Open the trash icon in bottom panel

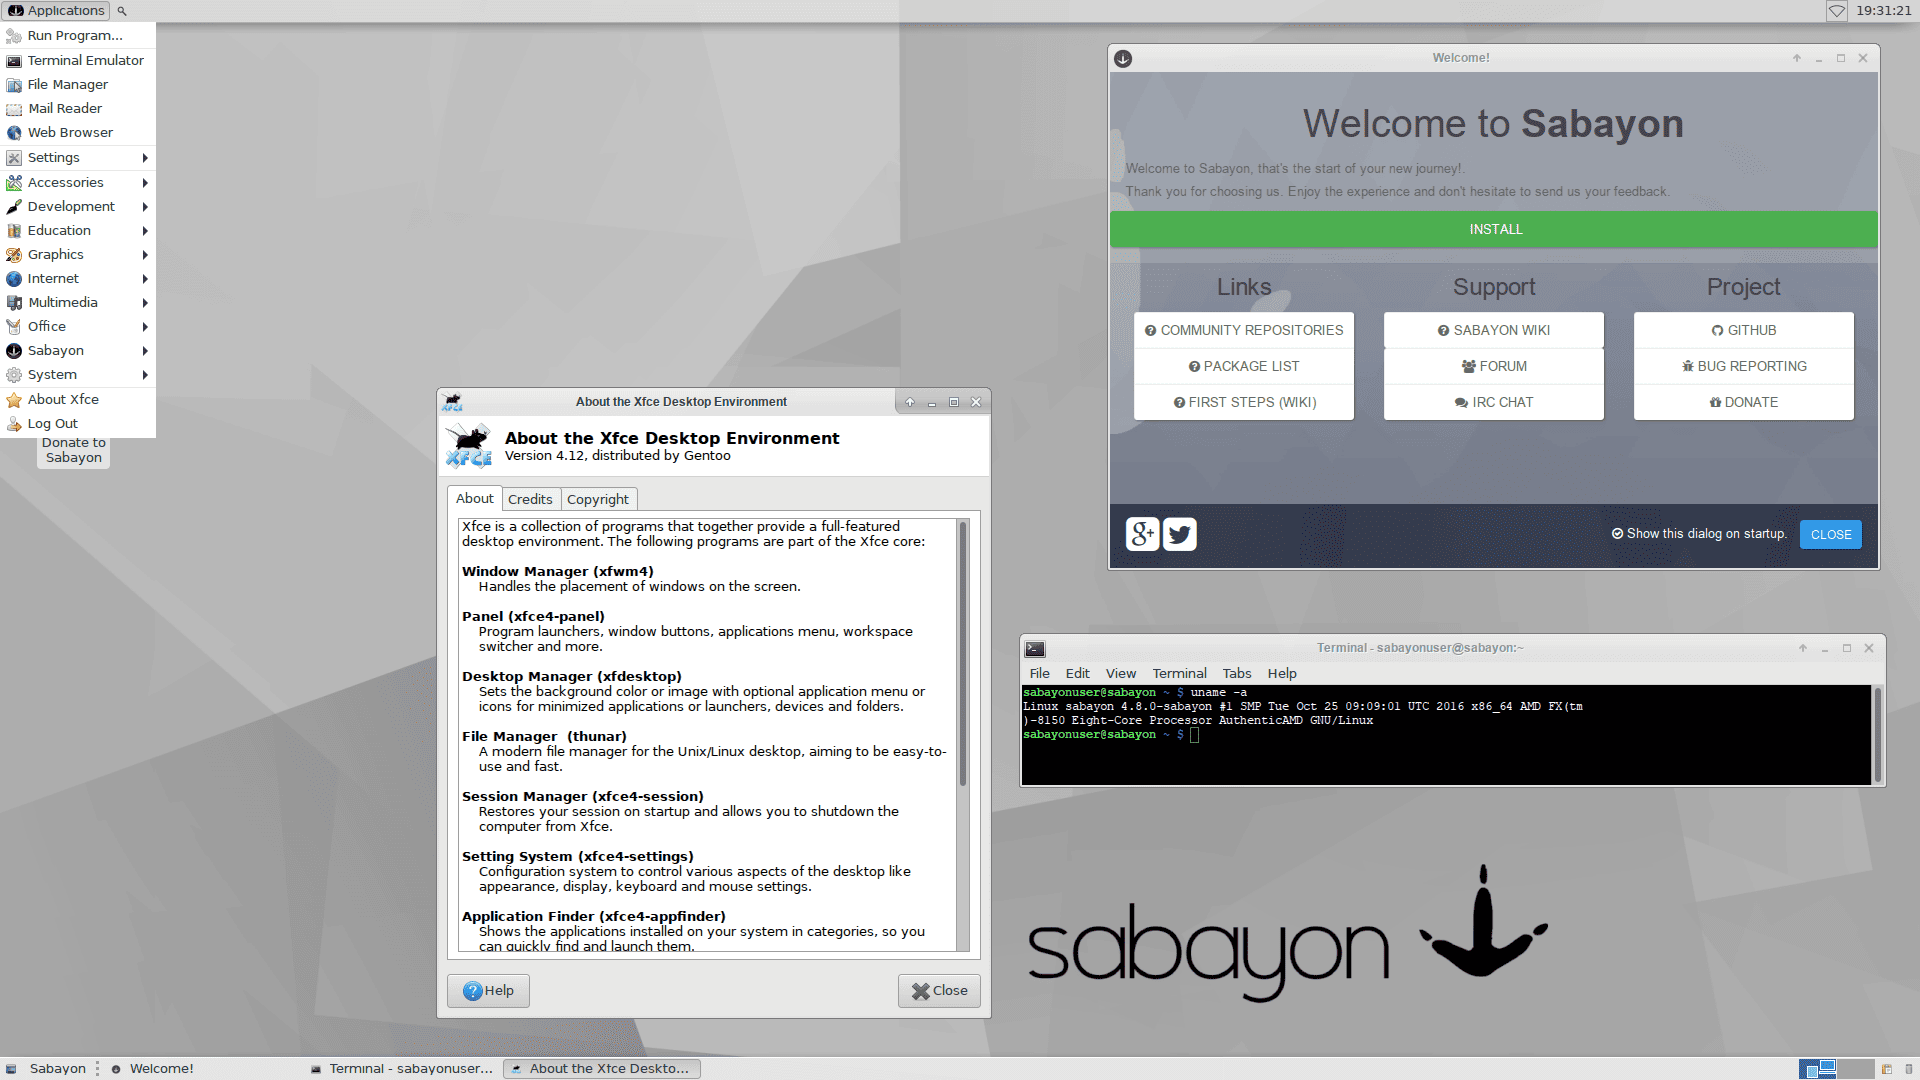[x=1909, y=1069]
